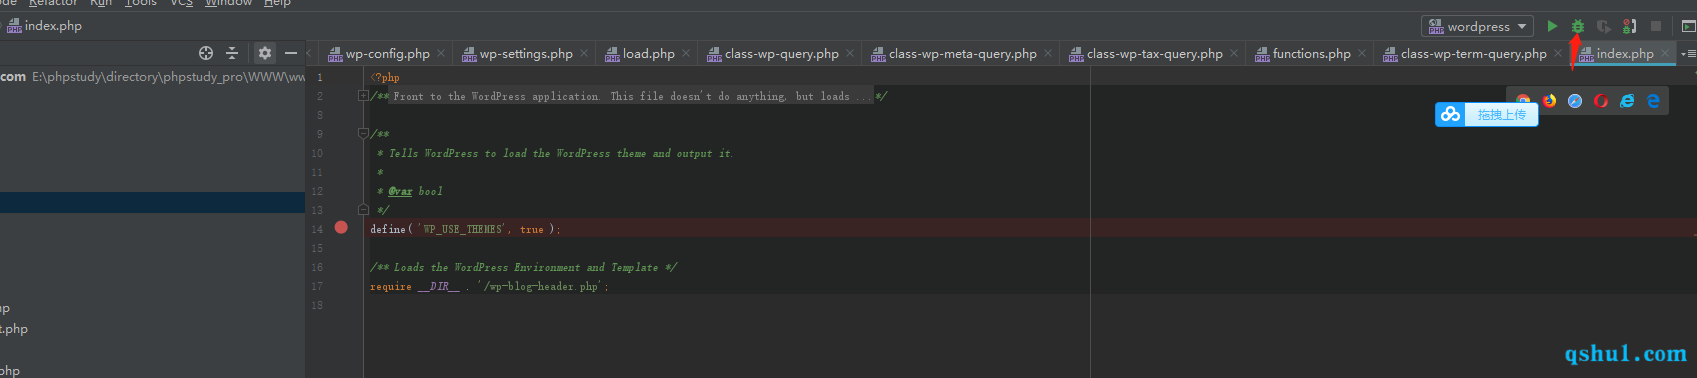Image resolution: width=1697 pixels, height=378 pixels.
Task: Close the class-wp-meta-query.php tab
Action: click(1048, 54)
